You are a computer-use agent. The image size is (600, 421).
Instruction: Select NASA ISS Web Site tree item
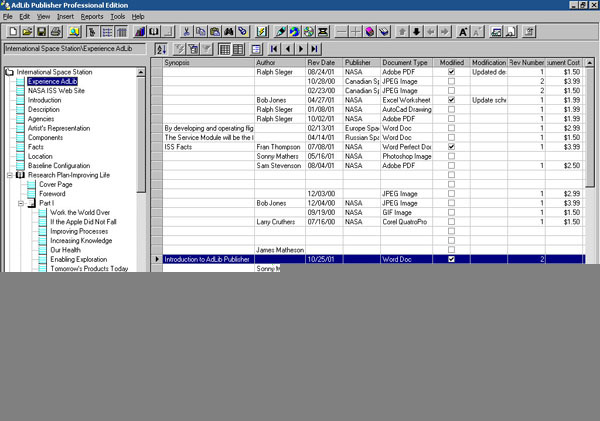click(56, 91)
